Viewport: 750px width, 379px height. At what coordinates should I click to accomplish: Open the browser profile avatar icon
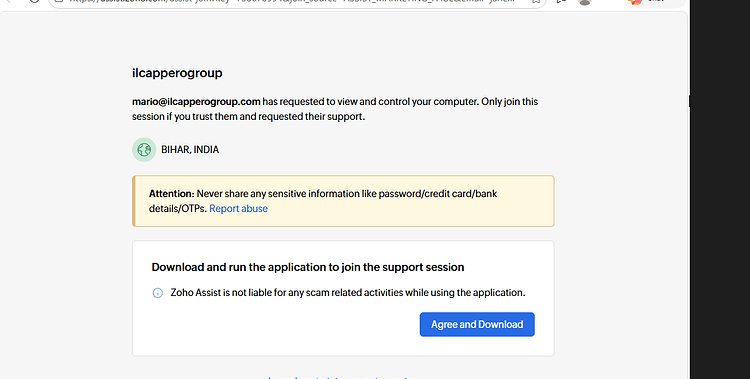click(585, 1)
